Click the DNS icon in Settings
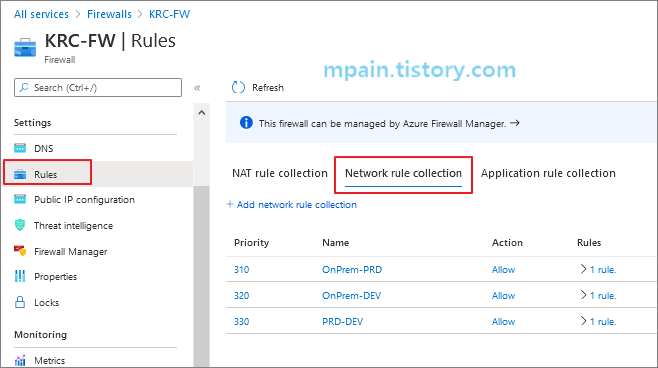 point(20,148)
